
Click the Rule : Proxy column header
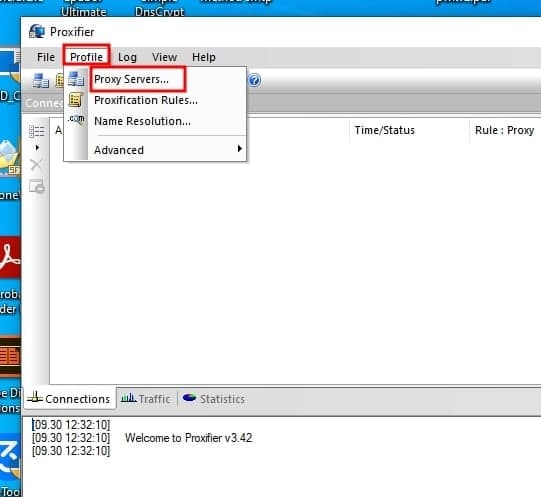click(504, 130)
